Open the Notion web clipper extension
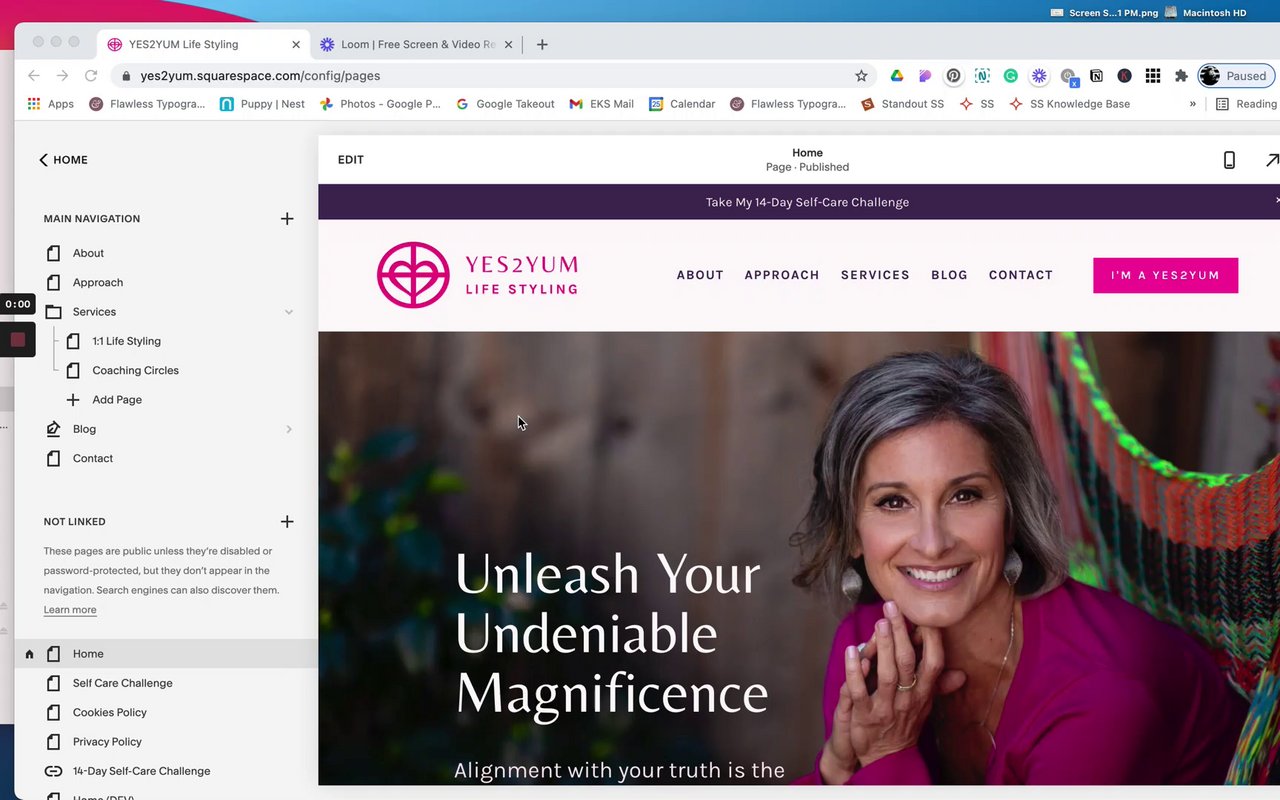Screen dimensions: 1280x800 [x=1096, y=76]
